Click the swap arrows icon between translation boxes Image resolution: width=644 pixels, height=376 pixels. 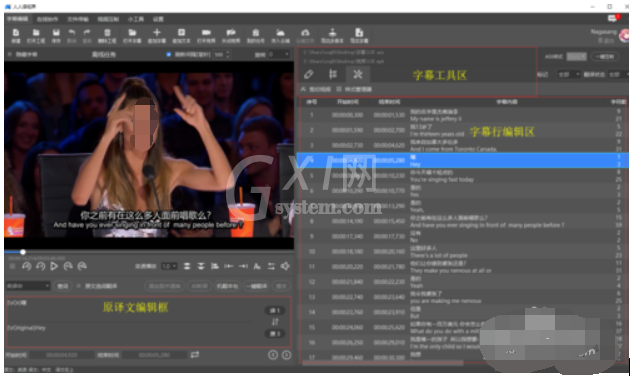[275, 322]
